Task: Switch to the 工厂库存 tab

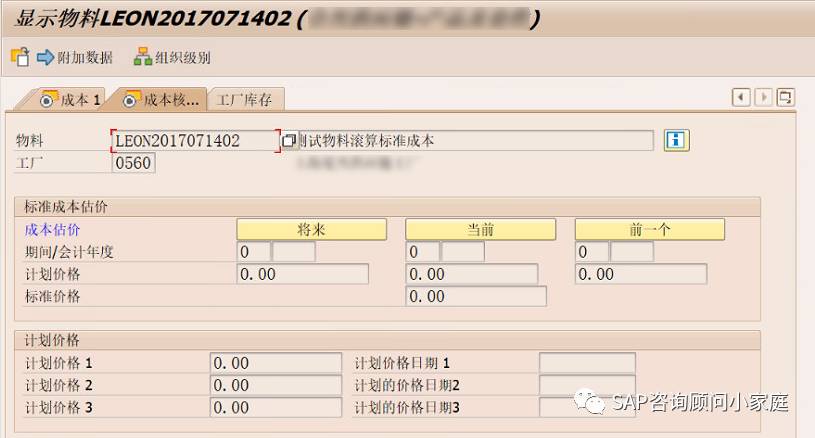Action: [245, 99]
